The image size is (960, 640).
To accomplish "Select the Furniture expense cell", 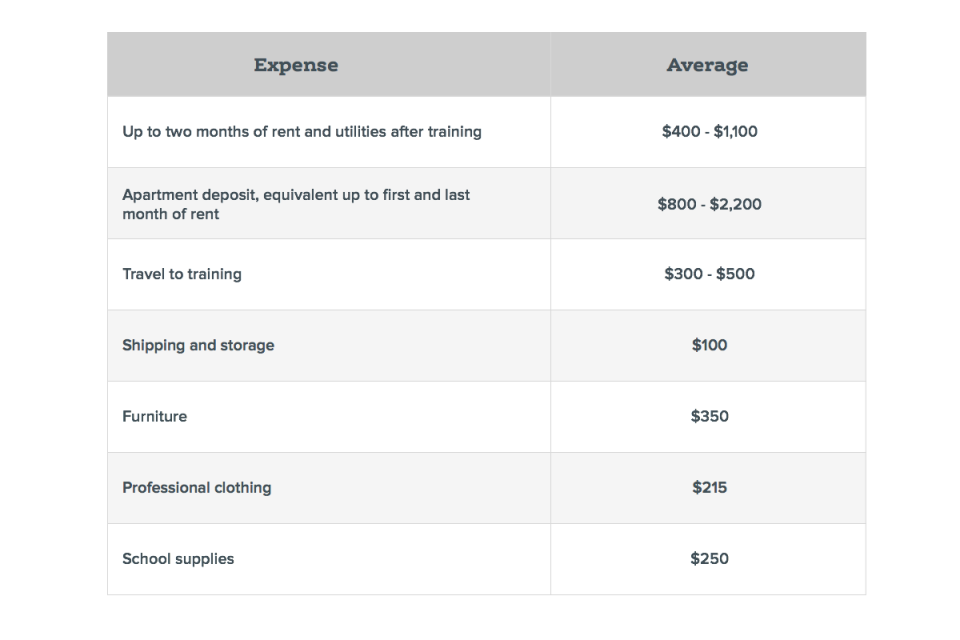I will point(155,416).
